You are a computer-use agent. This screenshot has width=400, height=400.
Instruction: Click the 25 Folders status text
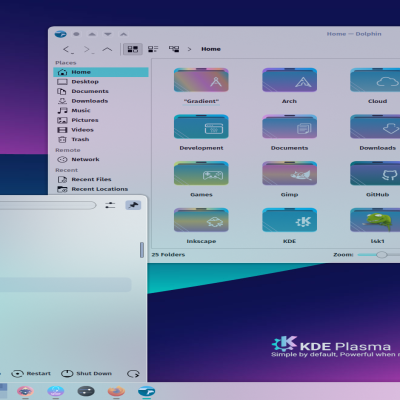168,255
